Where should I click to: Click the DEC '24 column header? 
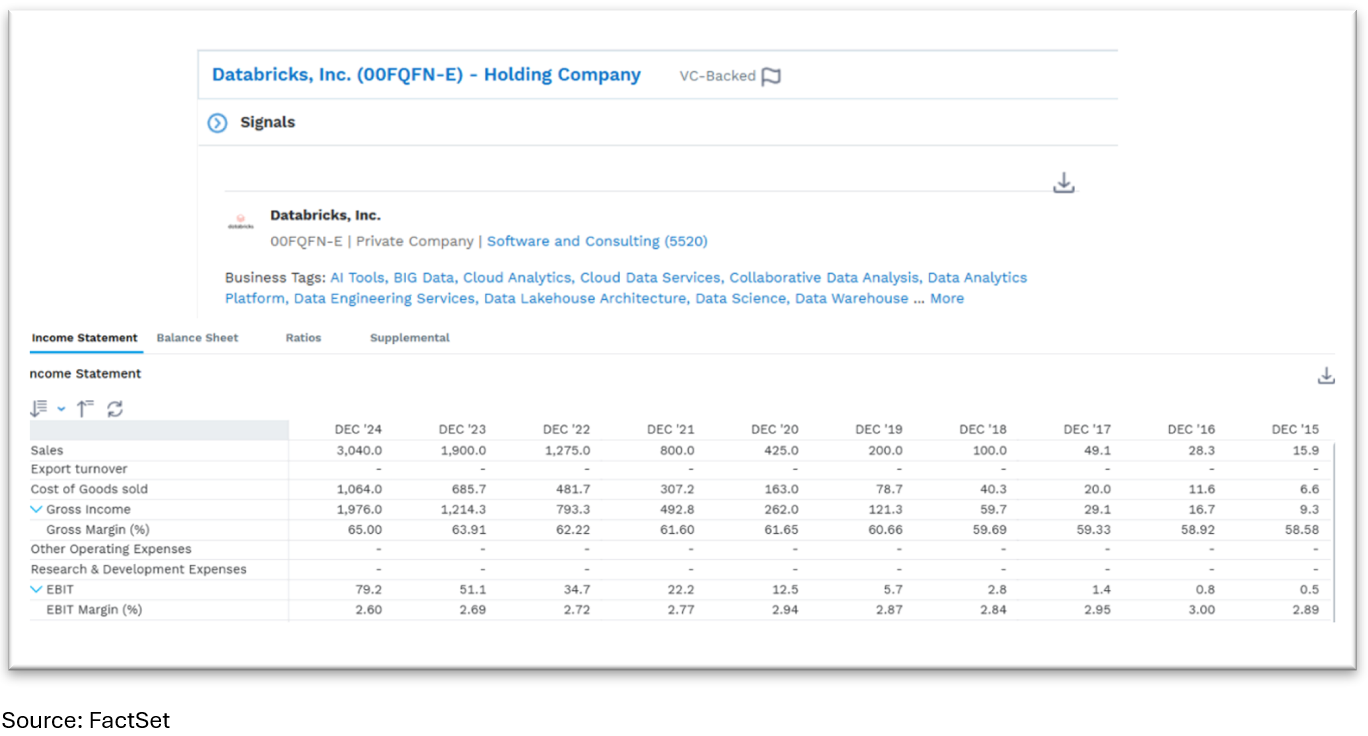pyautogui.click(x=358, y=430)
